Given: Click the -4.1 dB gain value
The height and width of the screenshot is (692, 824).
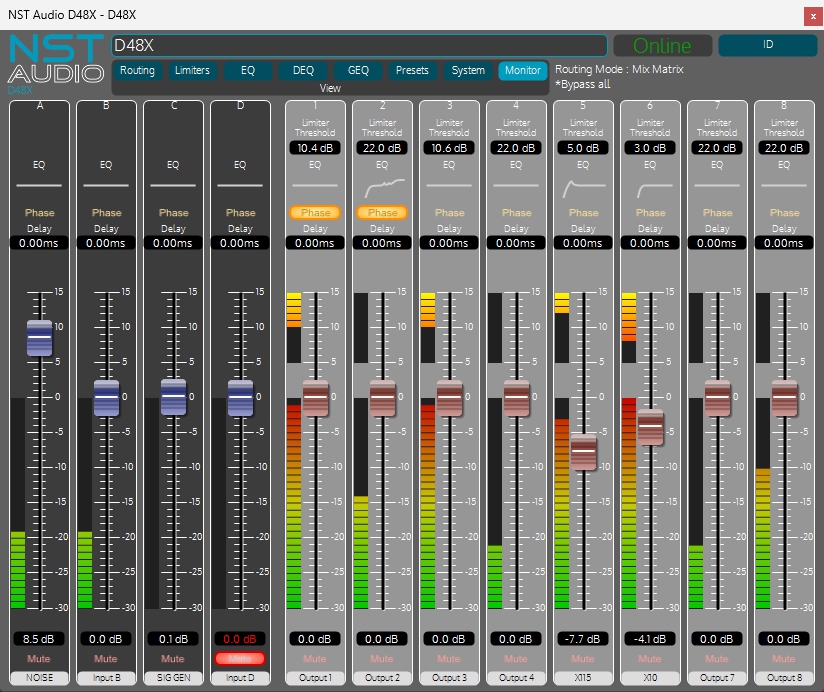Looking at the screenshot, I should point(650,639).
